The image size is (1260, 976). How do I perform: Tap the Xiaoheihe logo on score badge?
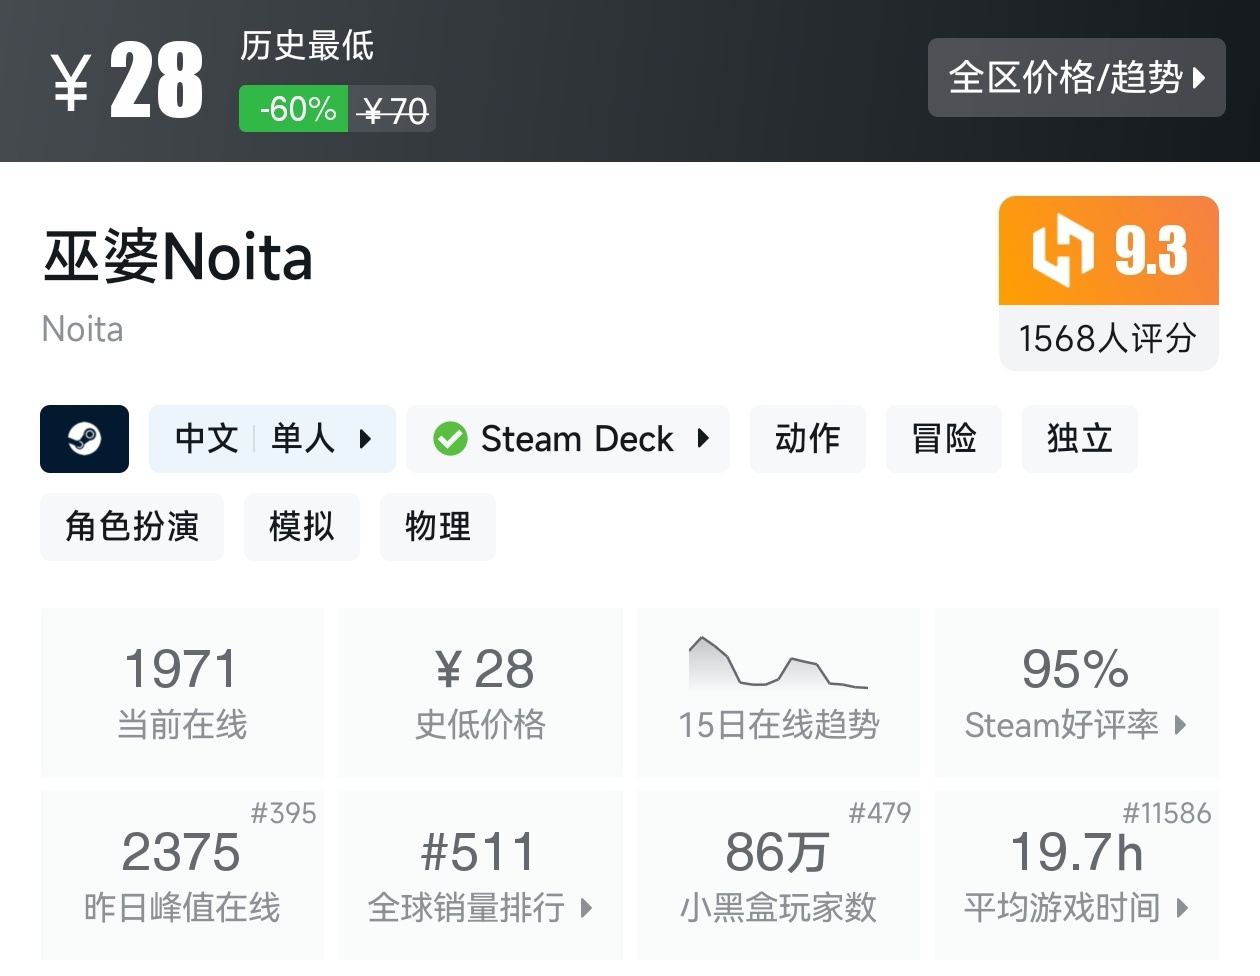click(1062, 250)
